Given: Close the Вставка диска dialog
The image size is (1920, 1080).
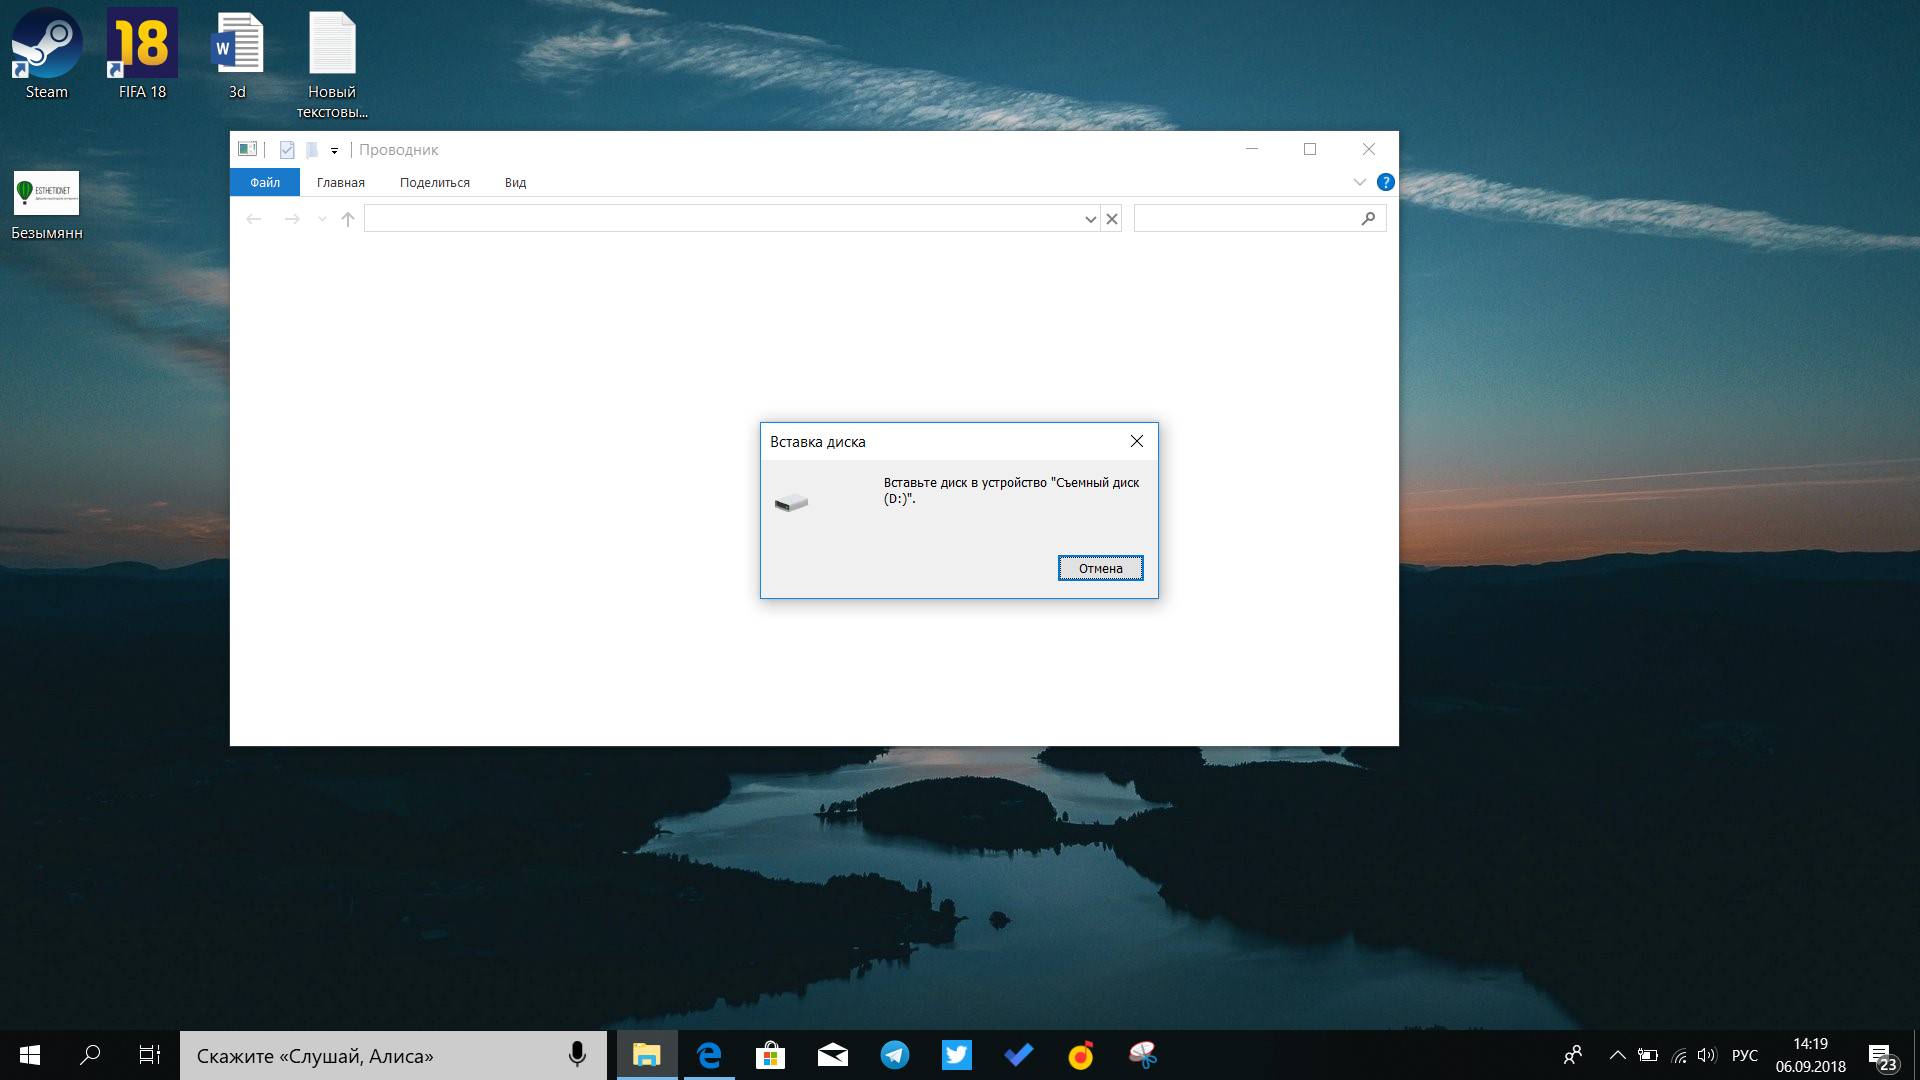Looking at the screenshot, I should (x=1135, y=440).
